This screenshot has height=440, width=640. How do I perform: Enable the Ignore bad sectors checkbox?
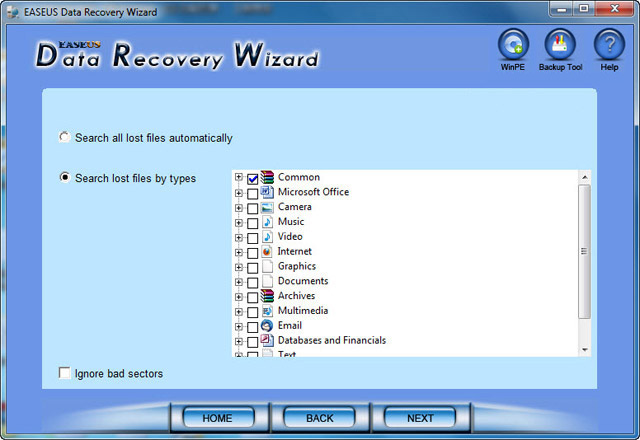coord(66,374)
